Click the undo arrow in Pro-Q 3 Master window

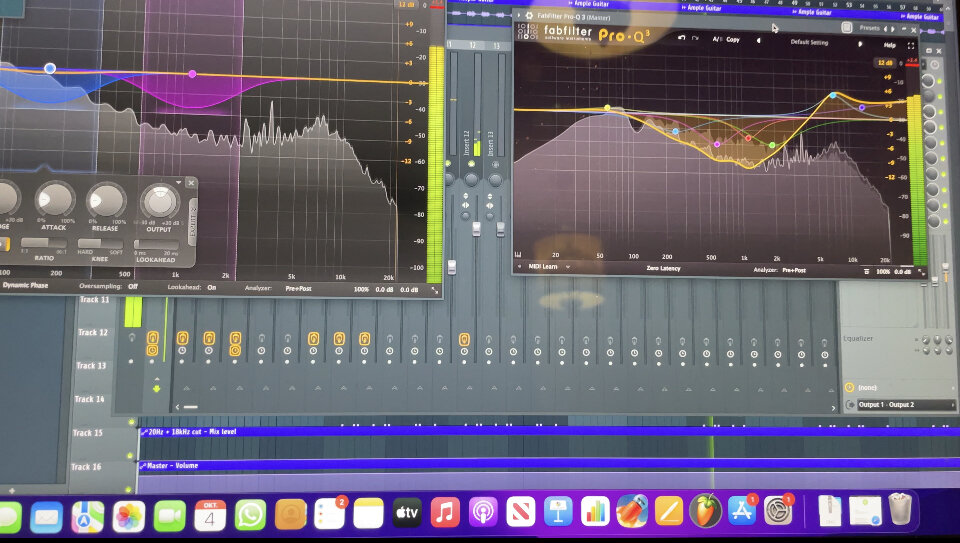(681, 38)
